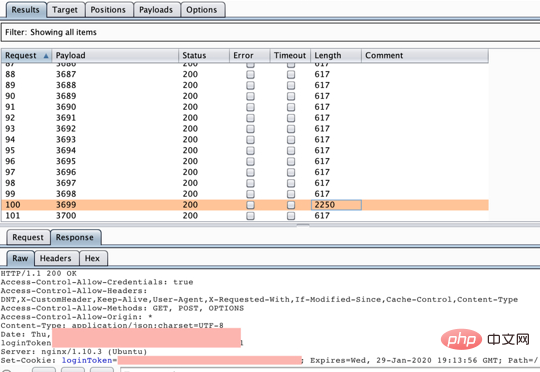
Task: Toggle Error checkbox for request 90
Action: (250, 96)
